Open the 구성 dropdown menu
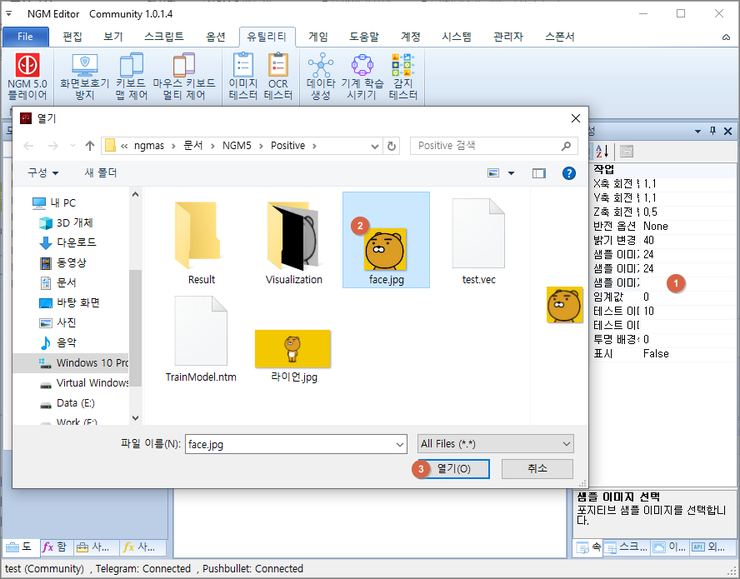The height and width of the screenshot is (579, 740). 43,173
